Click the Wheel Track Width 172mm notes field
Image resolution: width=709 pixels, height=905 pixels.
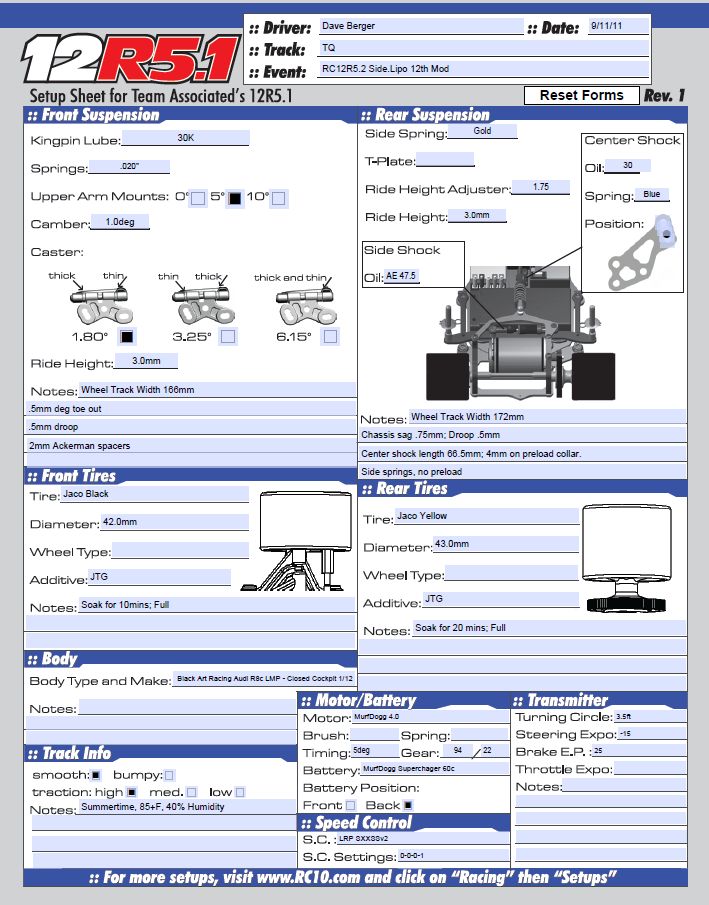(x=548, y=417)
